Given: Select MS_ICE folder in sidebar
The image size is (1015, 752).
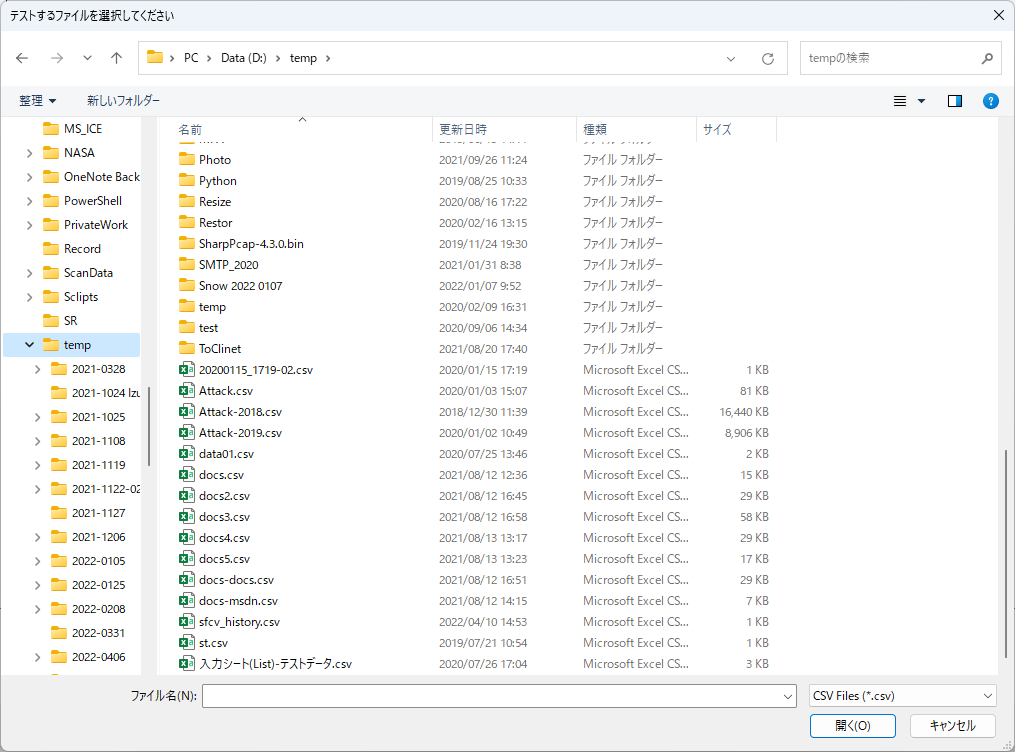Looking at the screenshot, I should click(x=83, y=129).
